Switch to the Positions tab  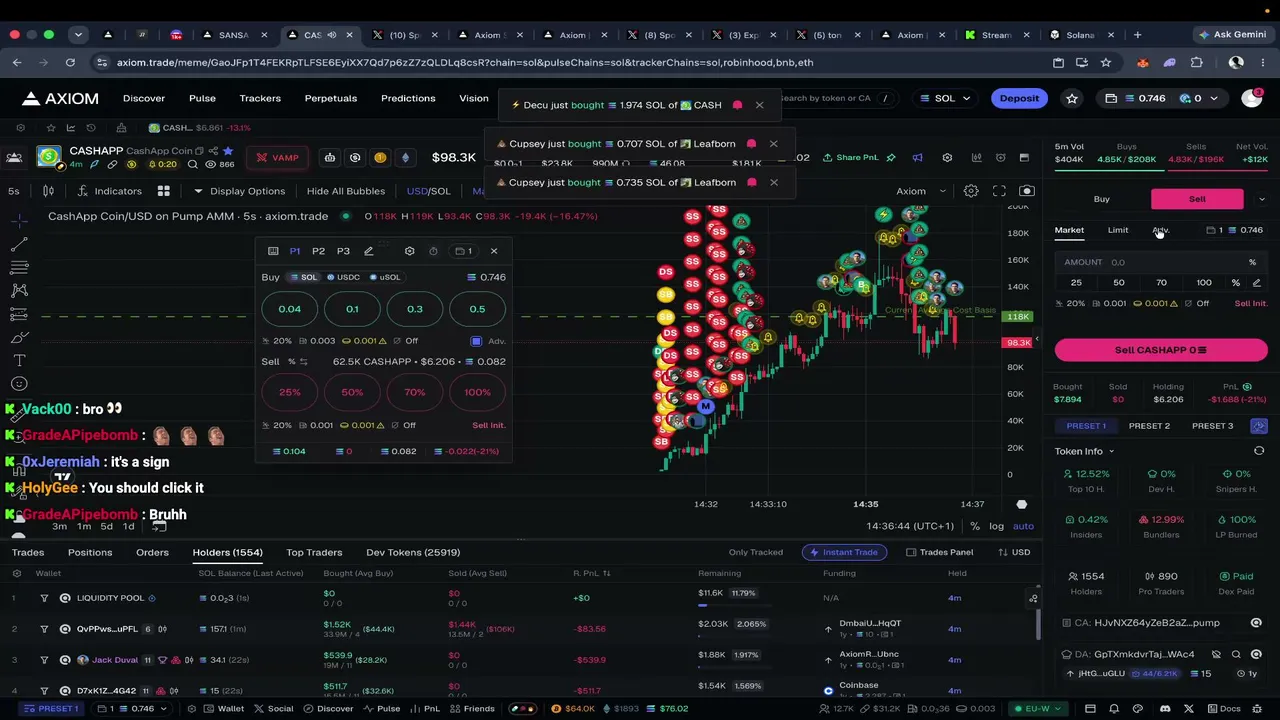90,552
